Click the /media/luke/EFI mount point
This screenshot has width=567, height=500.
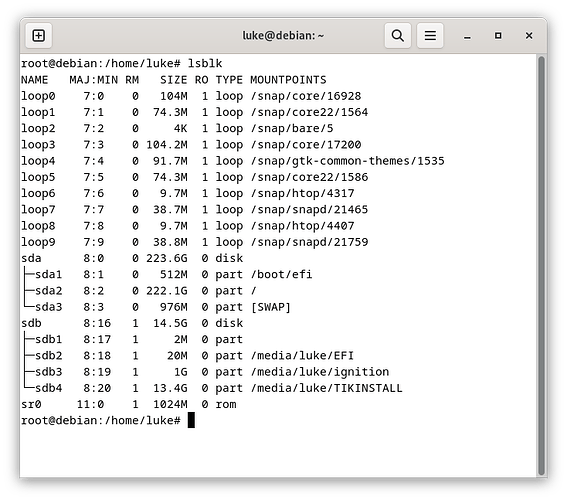coord(302,356)
